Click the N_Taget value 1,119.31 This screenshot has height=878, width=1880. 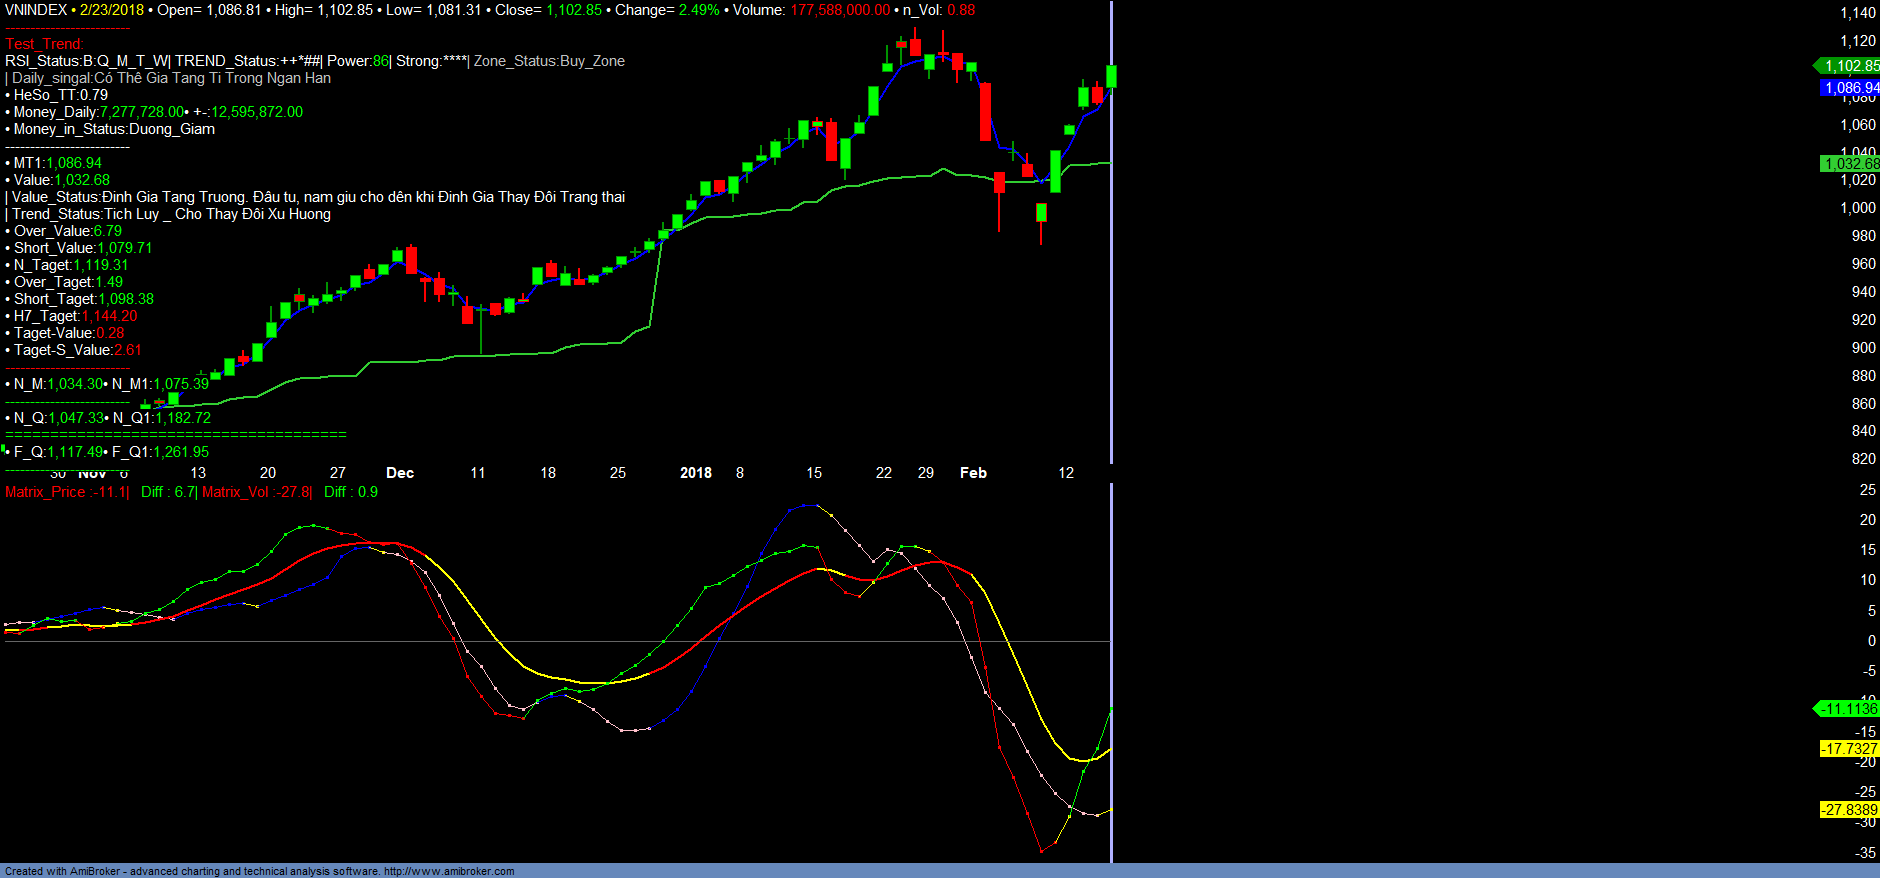pos(101,265)
